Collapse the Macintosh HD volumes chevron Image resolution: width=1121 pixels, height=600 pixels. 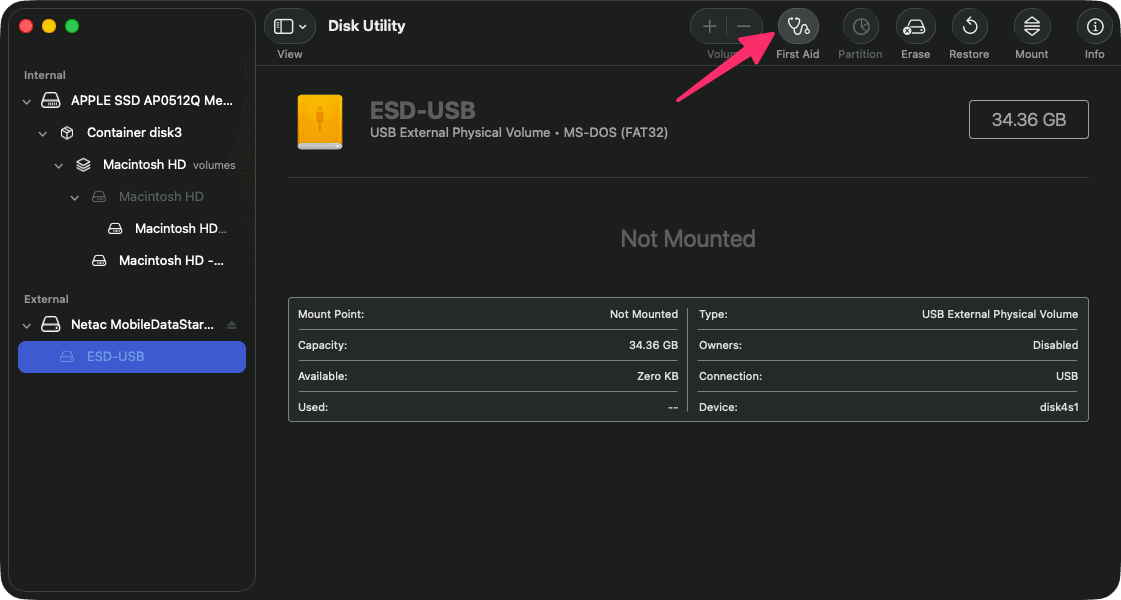(59, 166)
